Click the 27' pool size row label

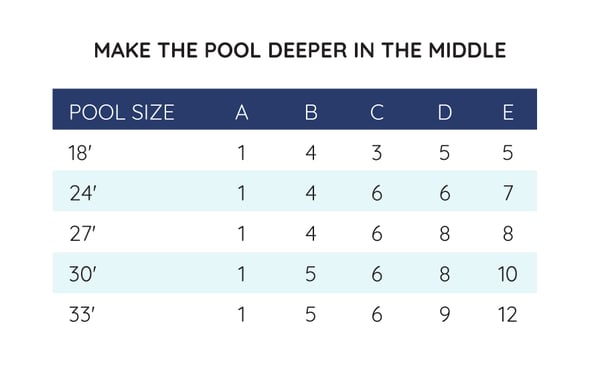[x=82, y=233]
